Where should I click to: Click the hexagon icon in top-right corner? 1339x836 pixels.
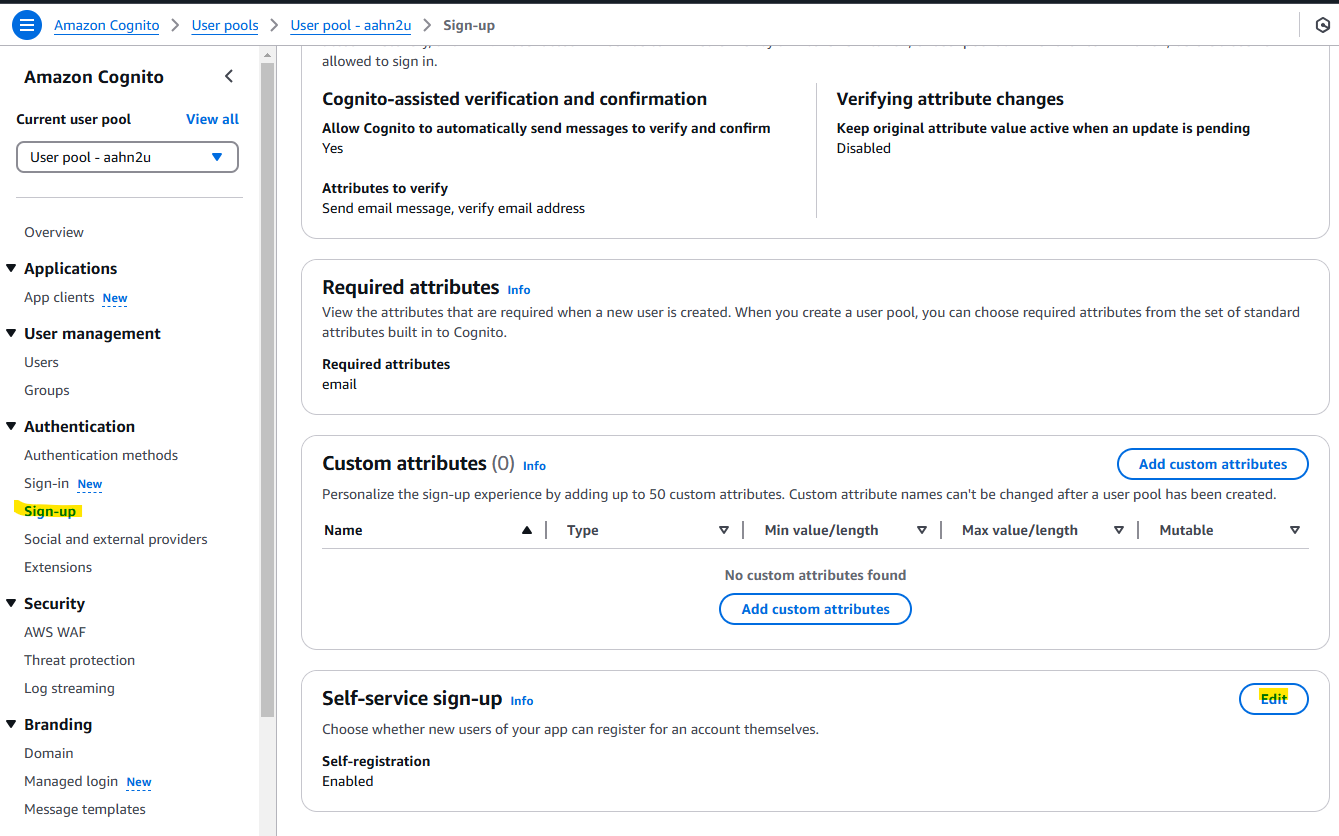(x=1322, y=25)
